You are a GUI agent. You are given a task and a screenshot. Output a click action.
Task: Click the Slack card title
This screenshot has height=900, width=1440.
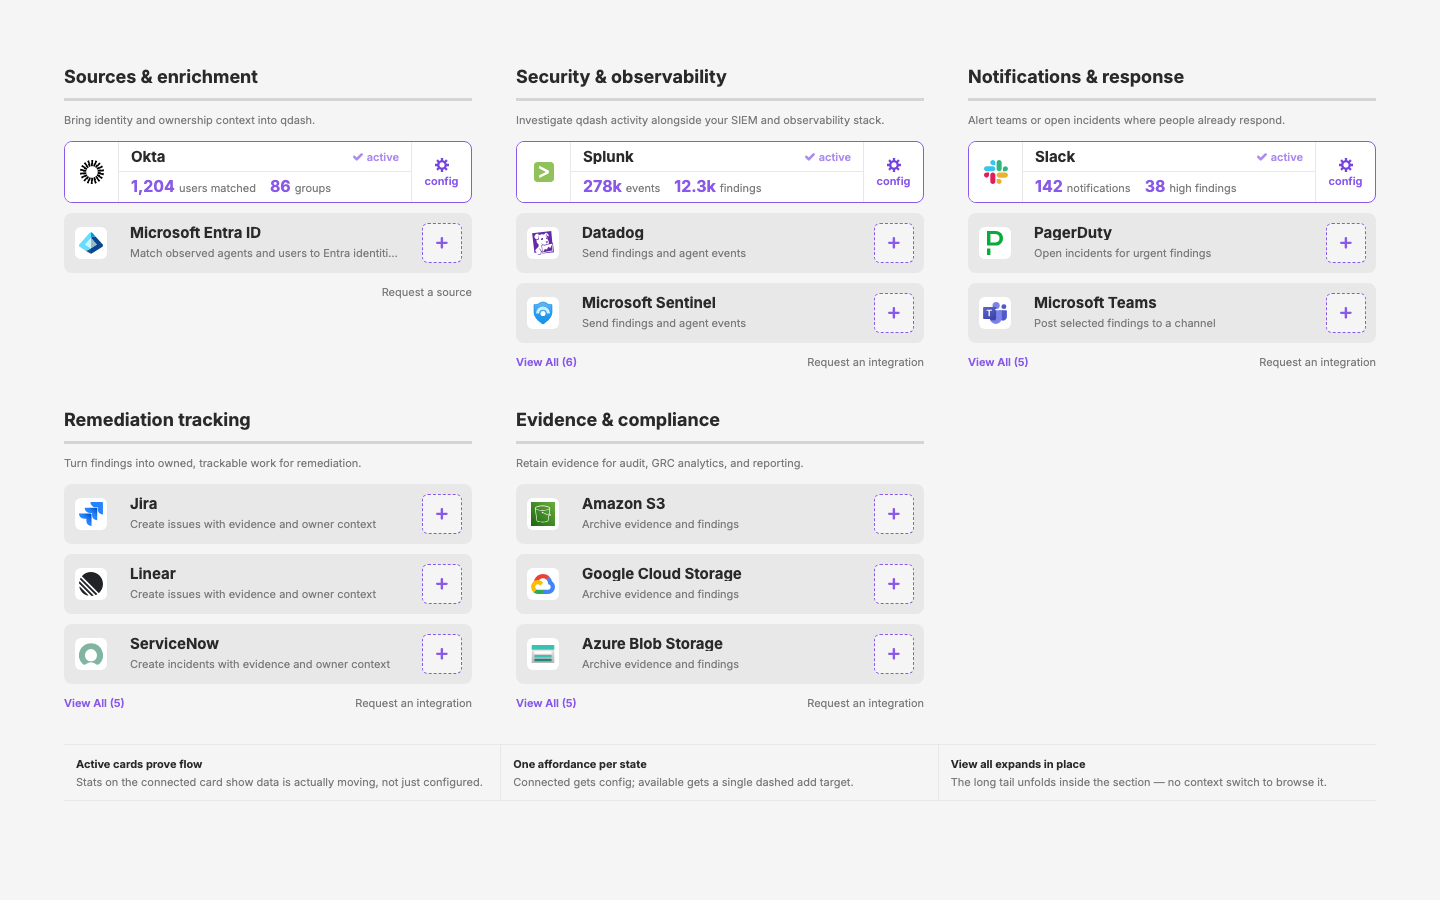click(1055, 157)
